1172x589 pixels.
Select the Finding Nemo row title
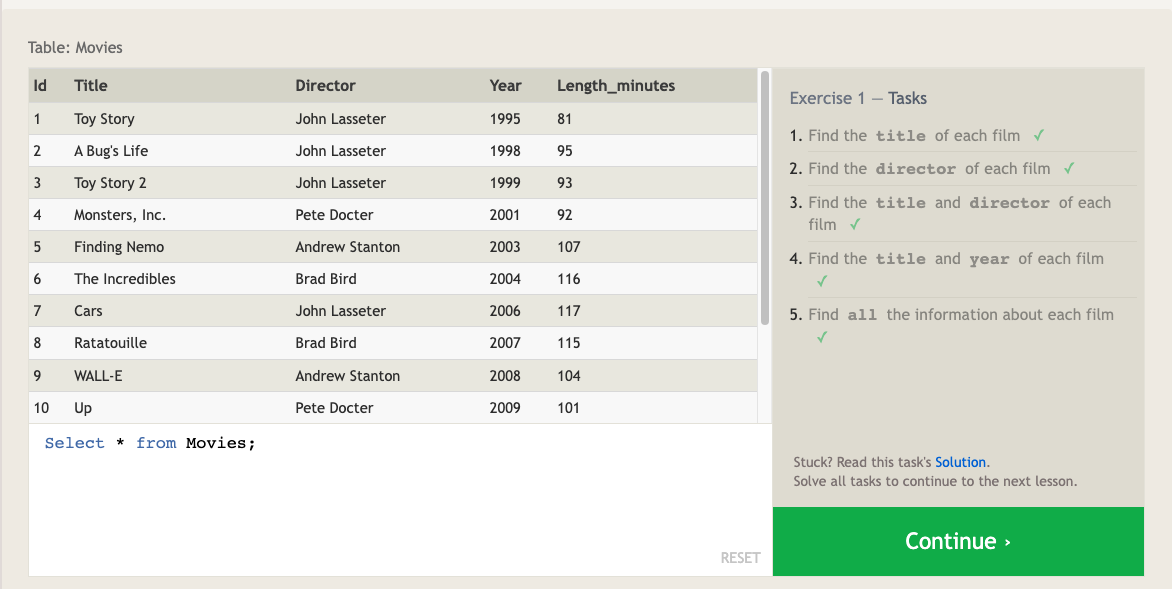click(119, 247)
